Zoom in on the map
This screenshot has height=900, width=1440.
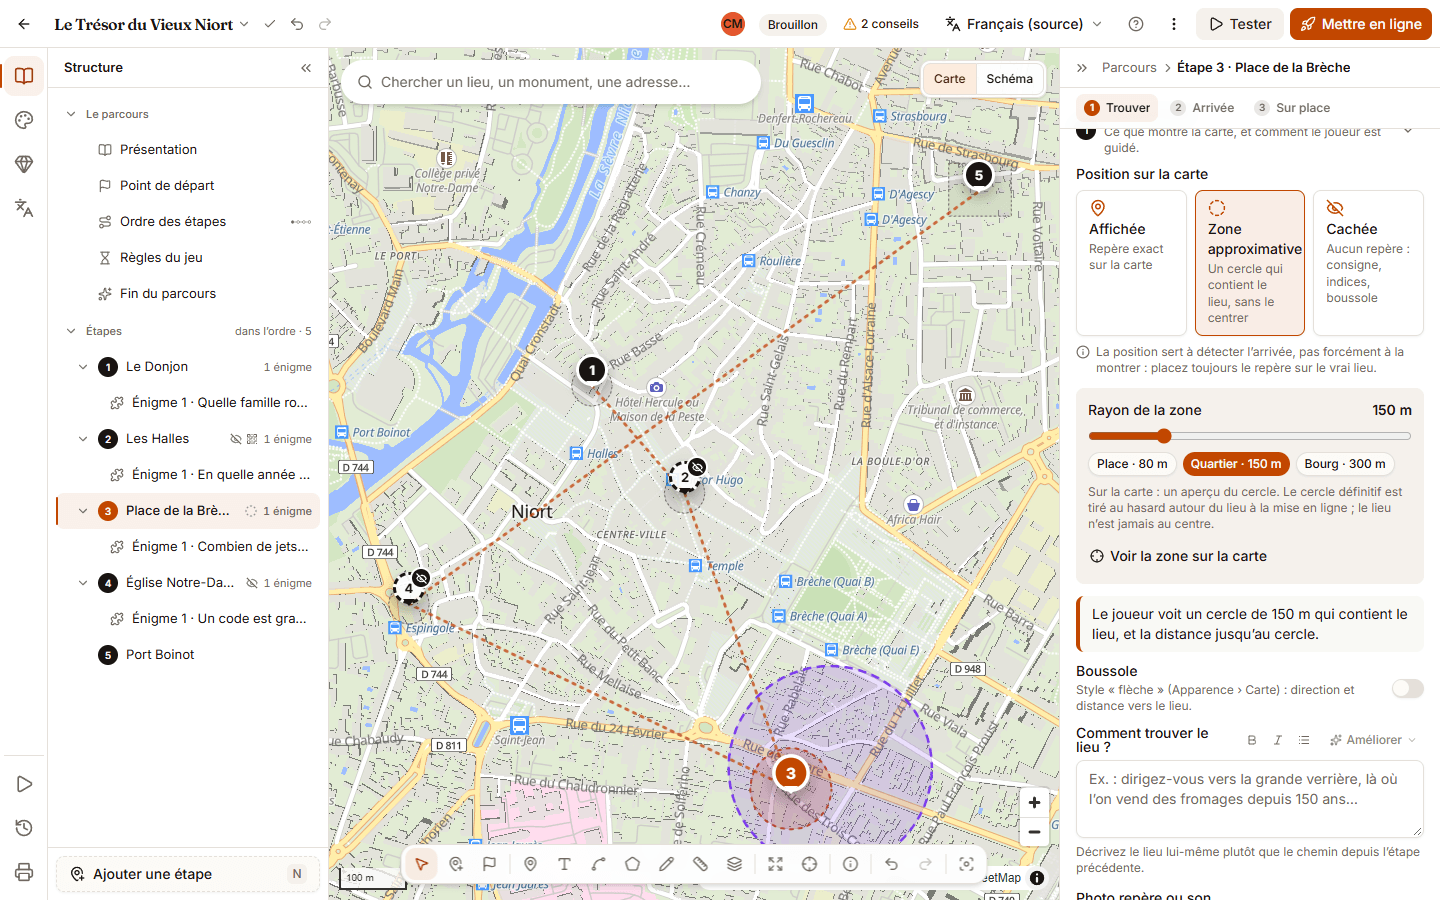1034,802
